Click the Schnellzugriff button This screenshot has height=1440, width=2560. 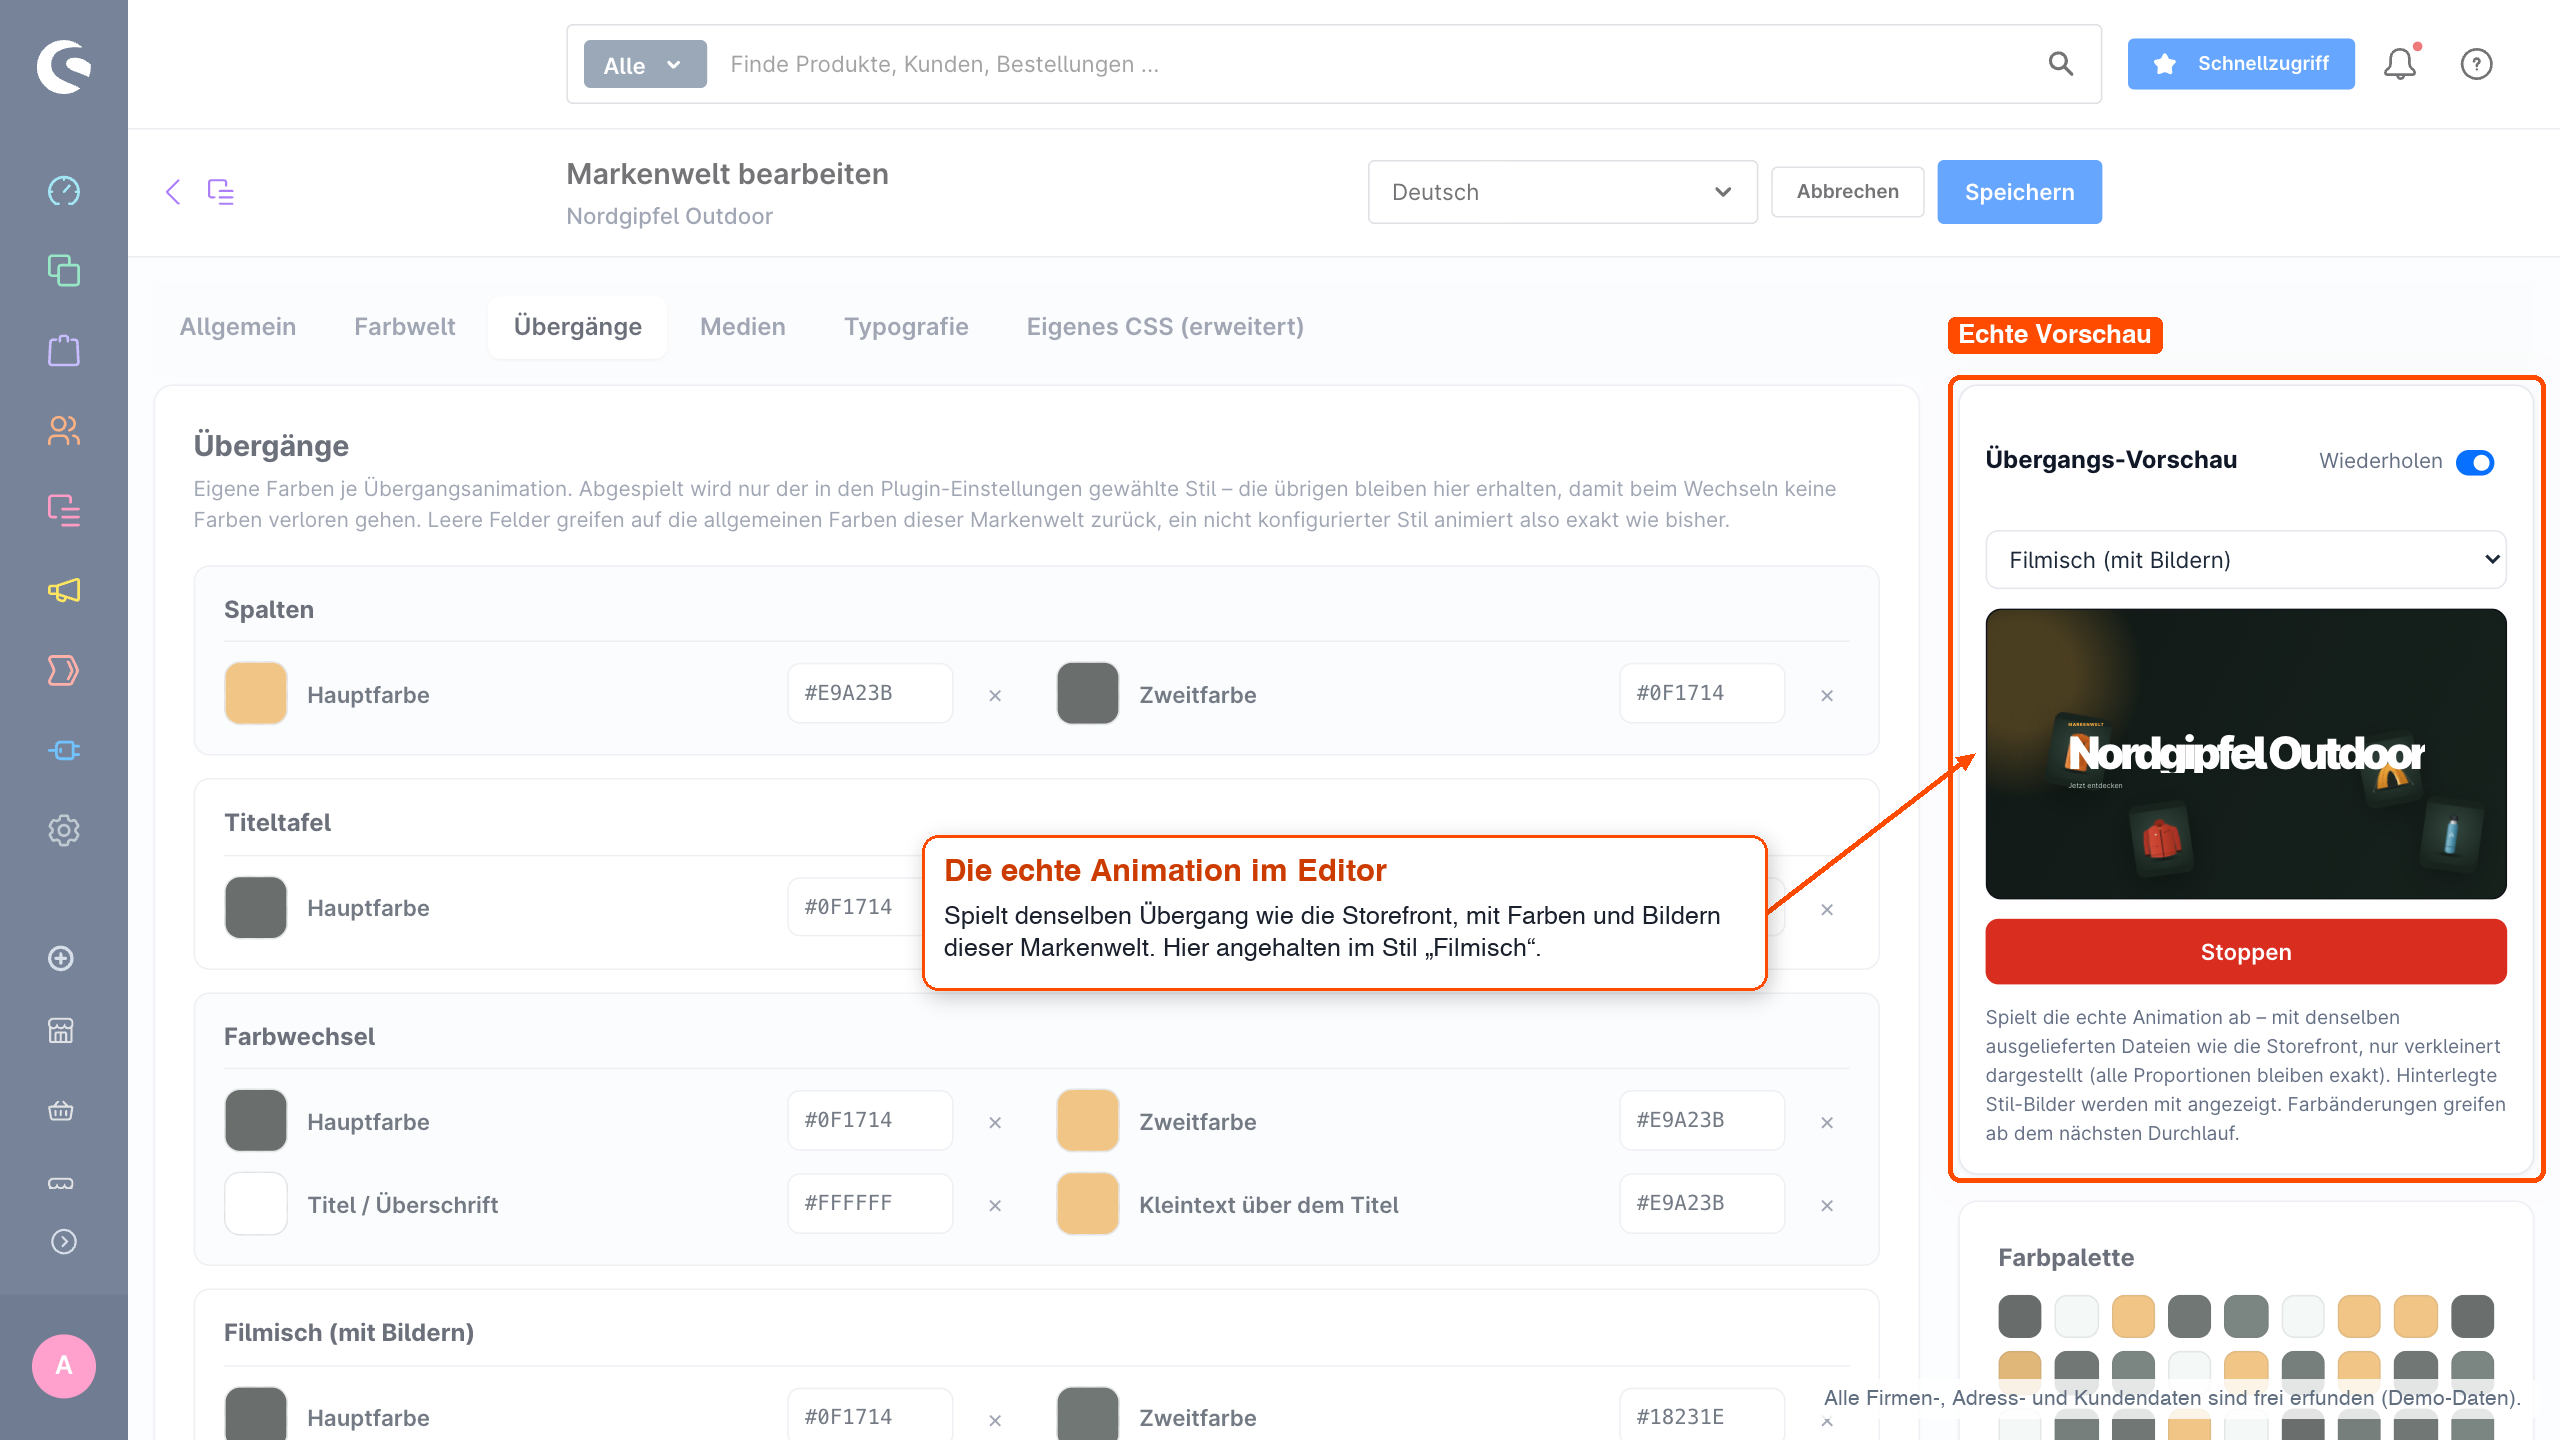point(2241,64)
